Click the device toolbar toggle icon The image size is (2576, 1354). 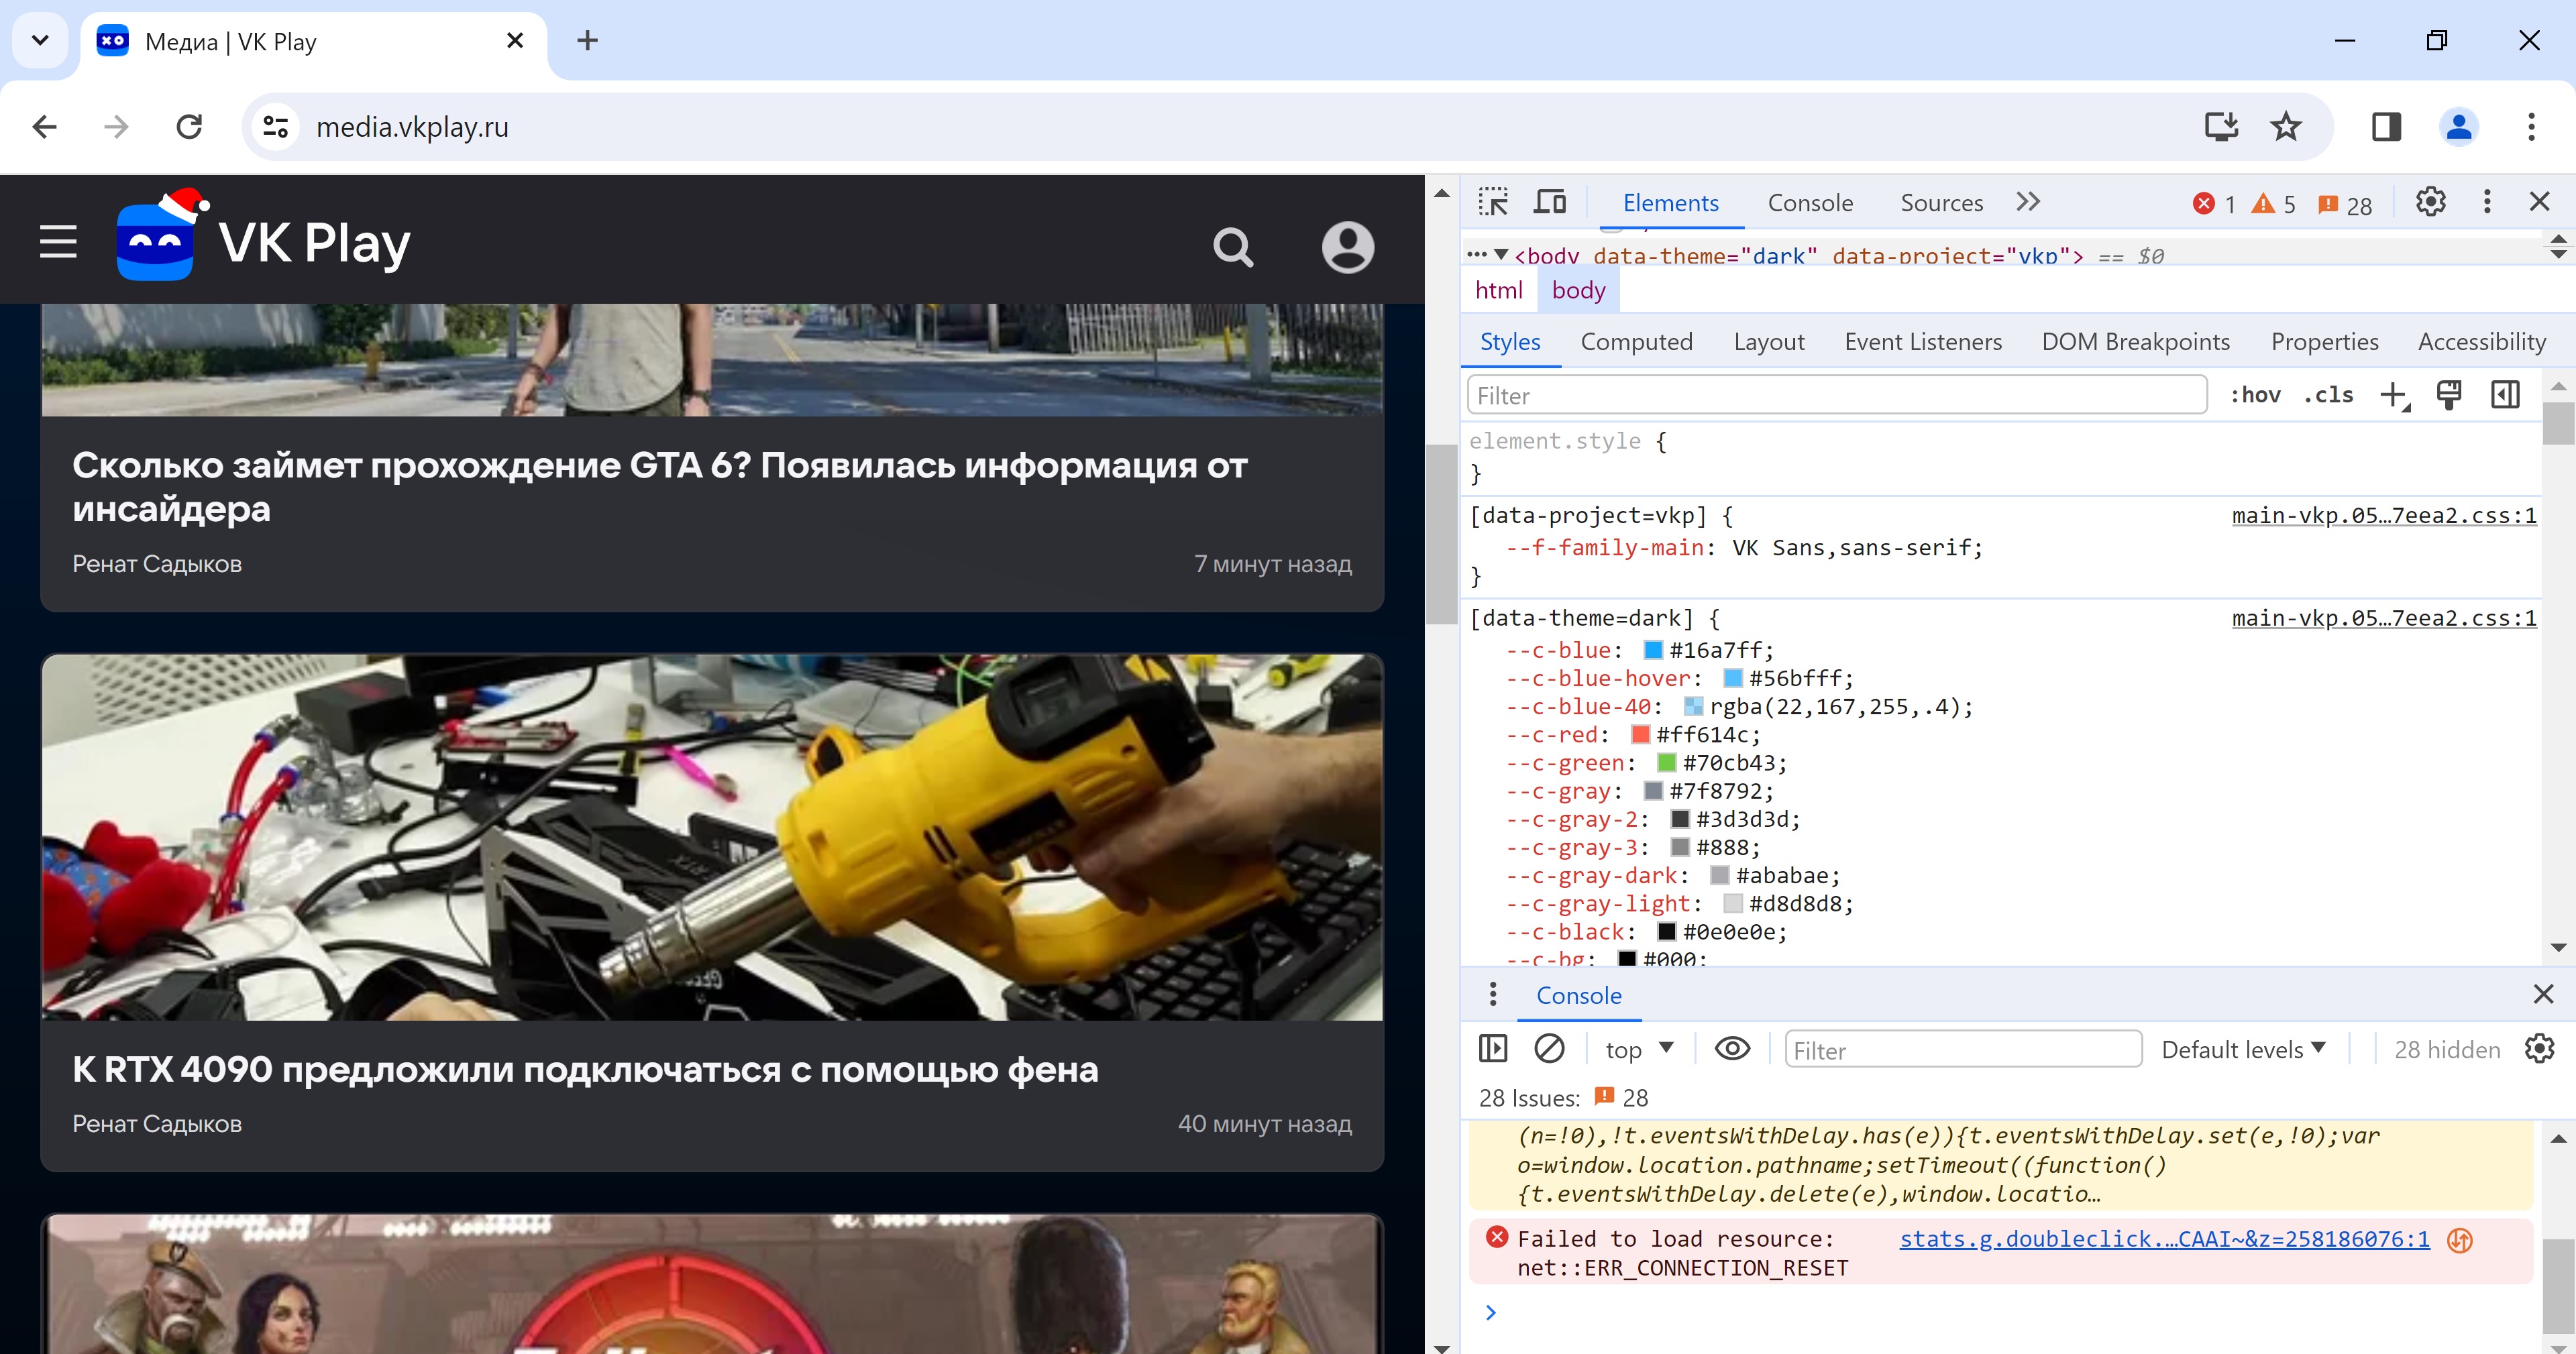click(1547, 203)
